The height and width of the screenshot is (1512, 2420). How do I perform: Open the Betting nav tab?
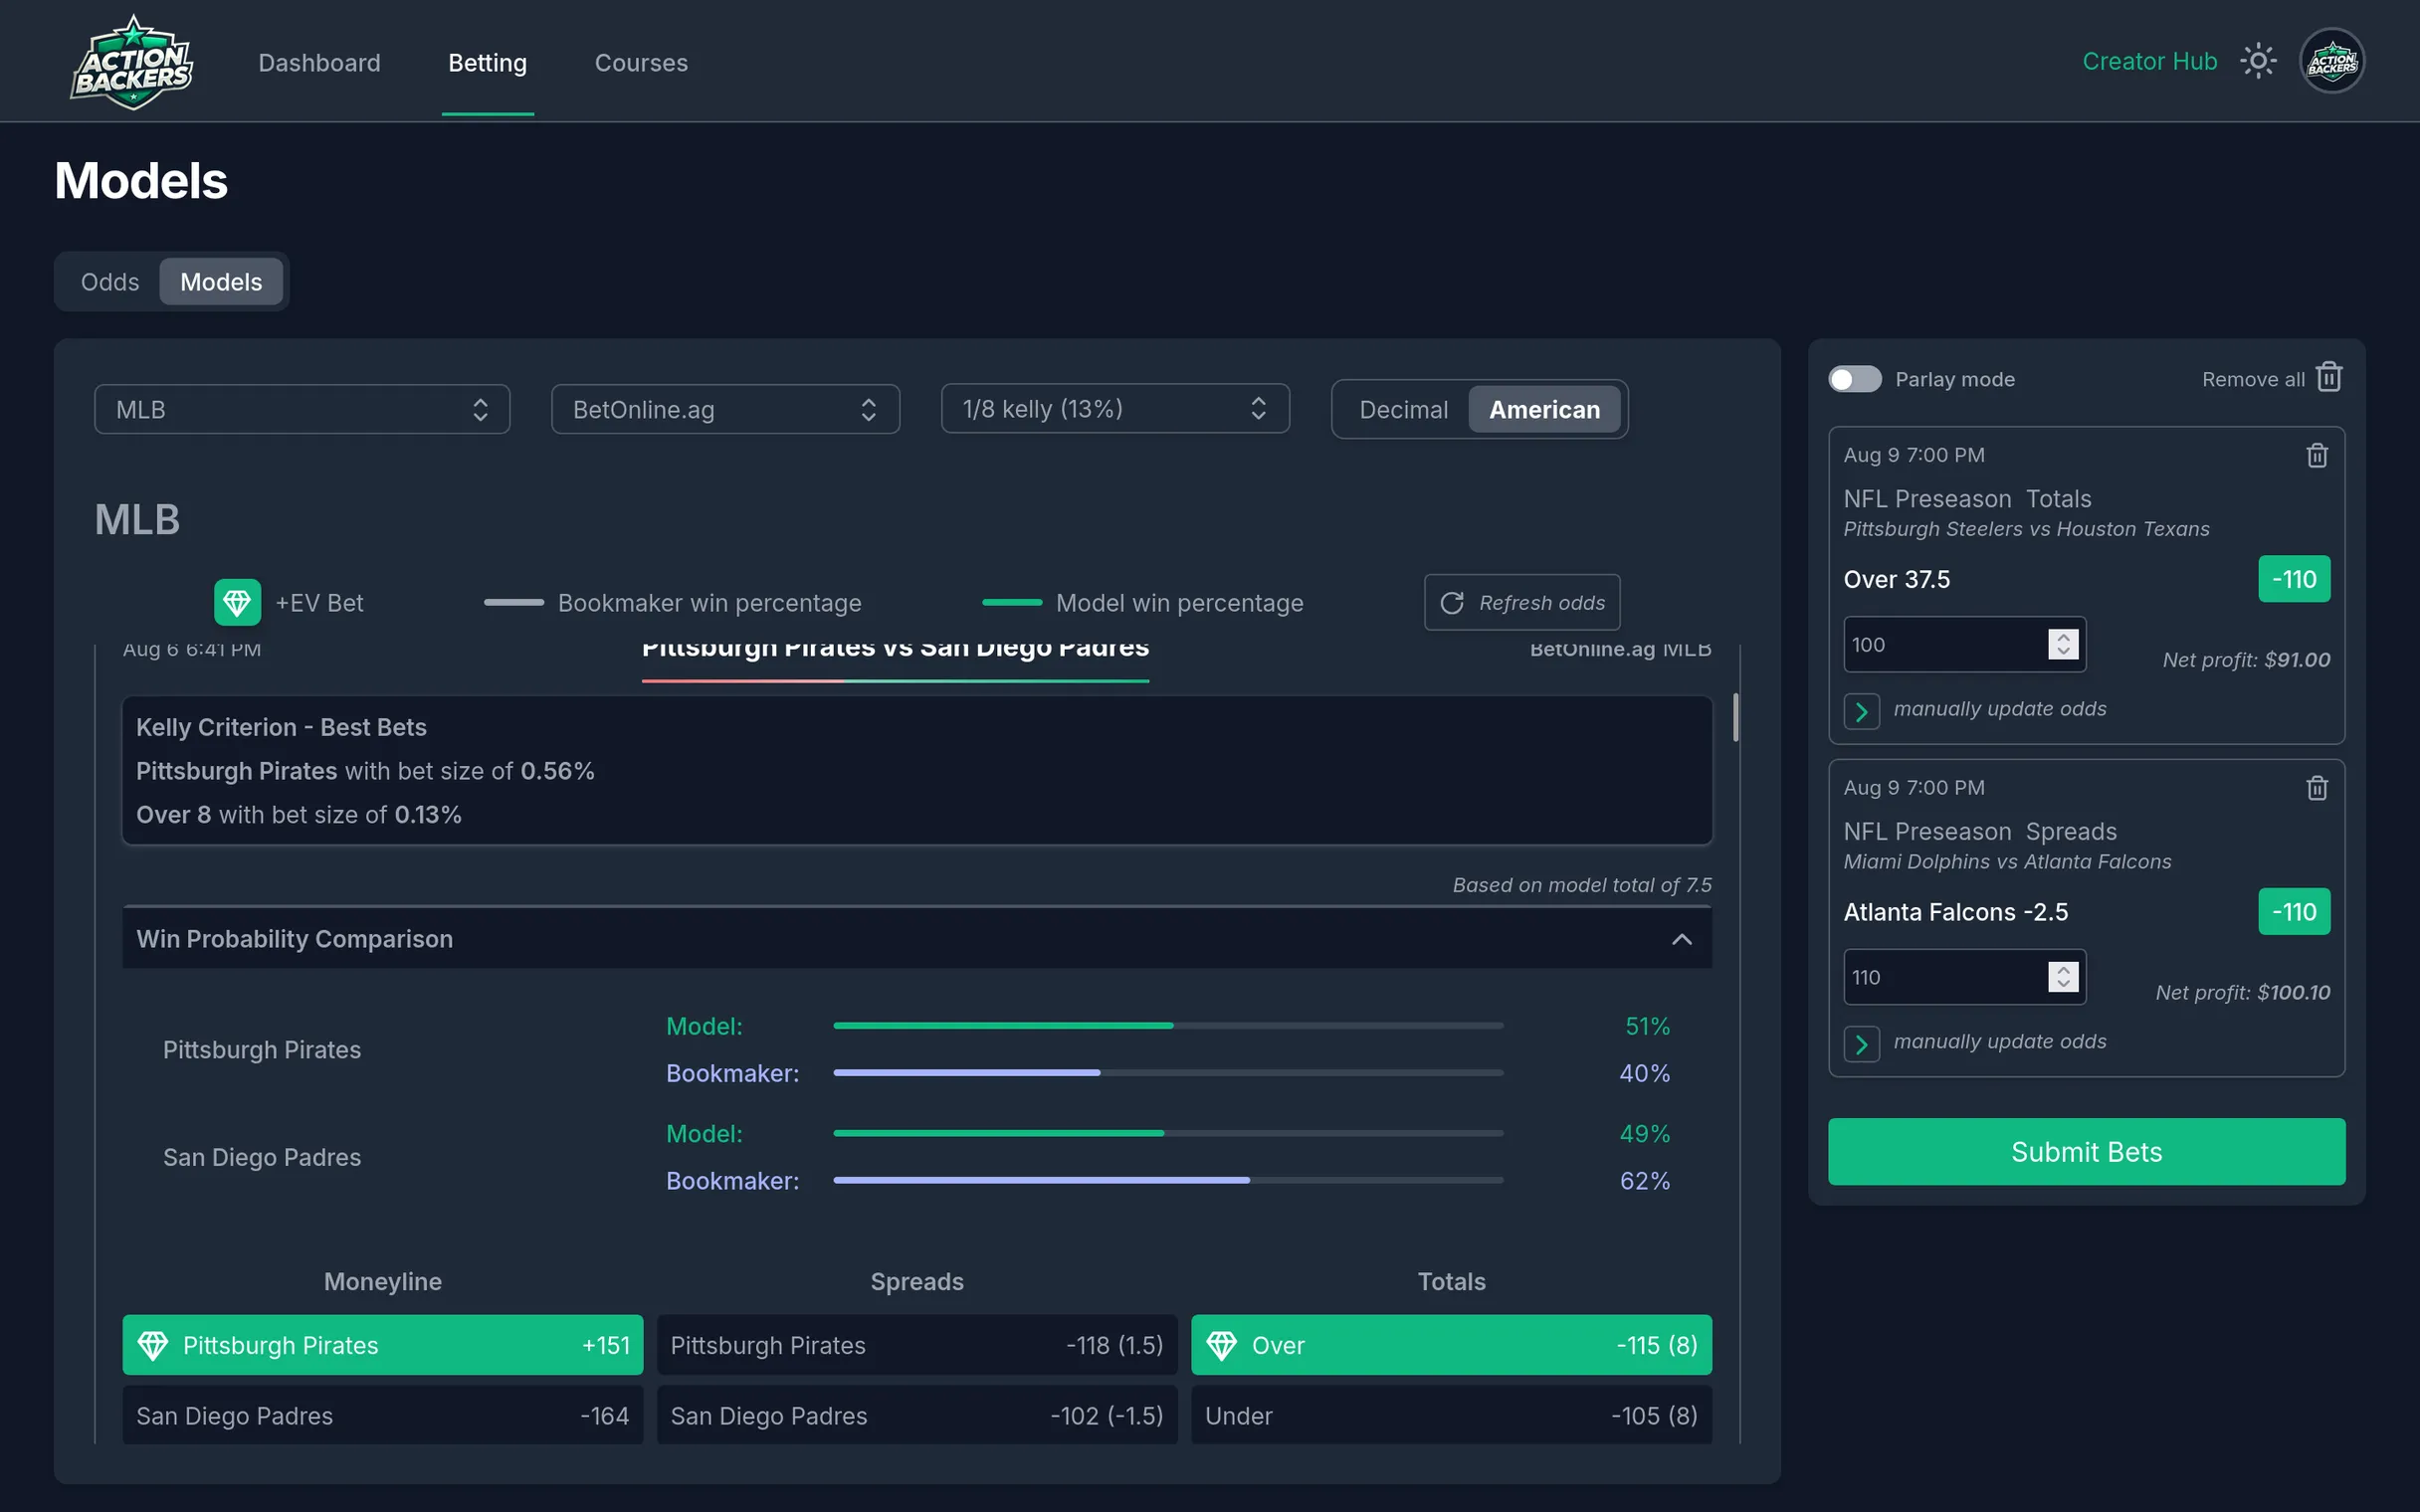(x=487, y=62)
